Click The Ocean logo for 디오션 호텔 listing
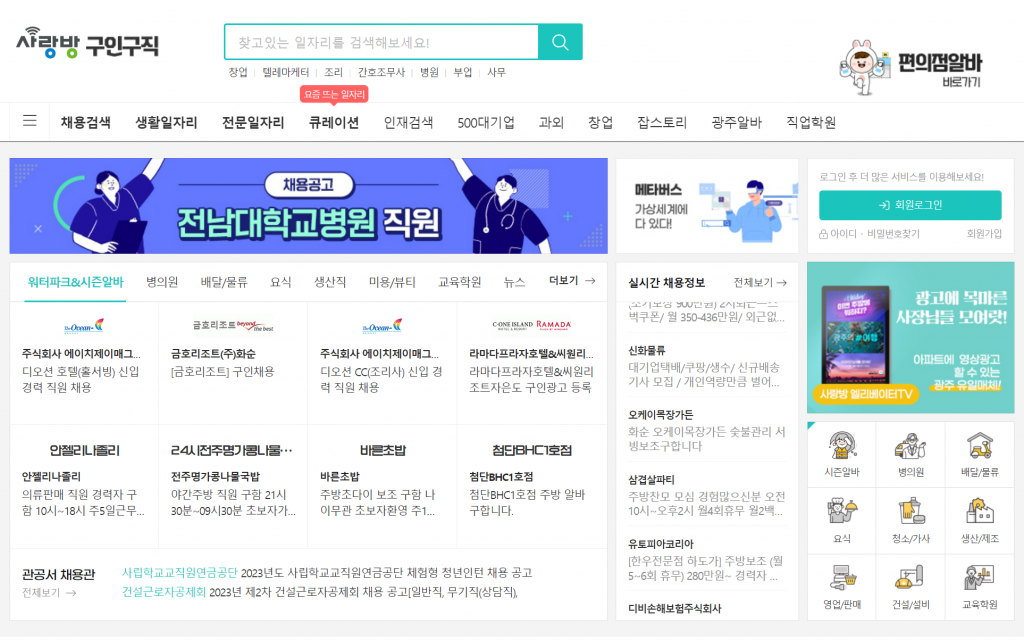This screenshot has width=1024, height=640. 84,325
